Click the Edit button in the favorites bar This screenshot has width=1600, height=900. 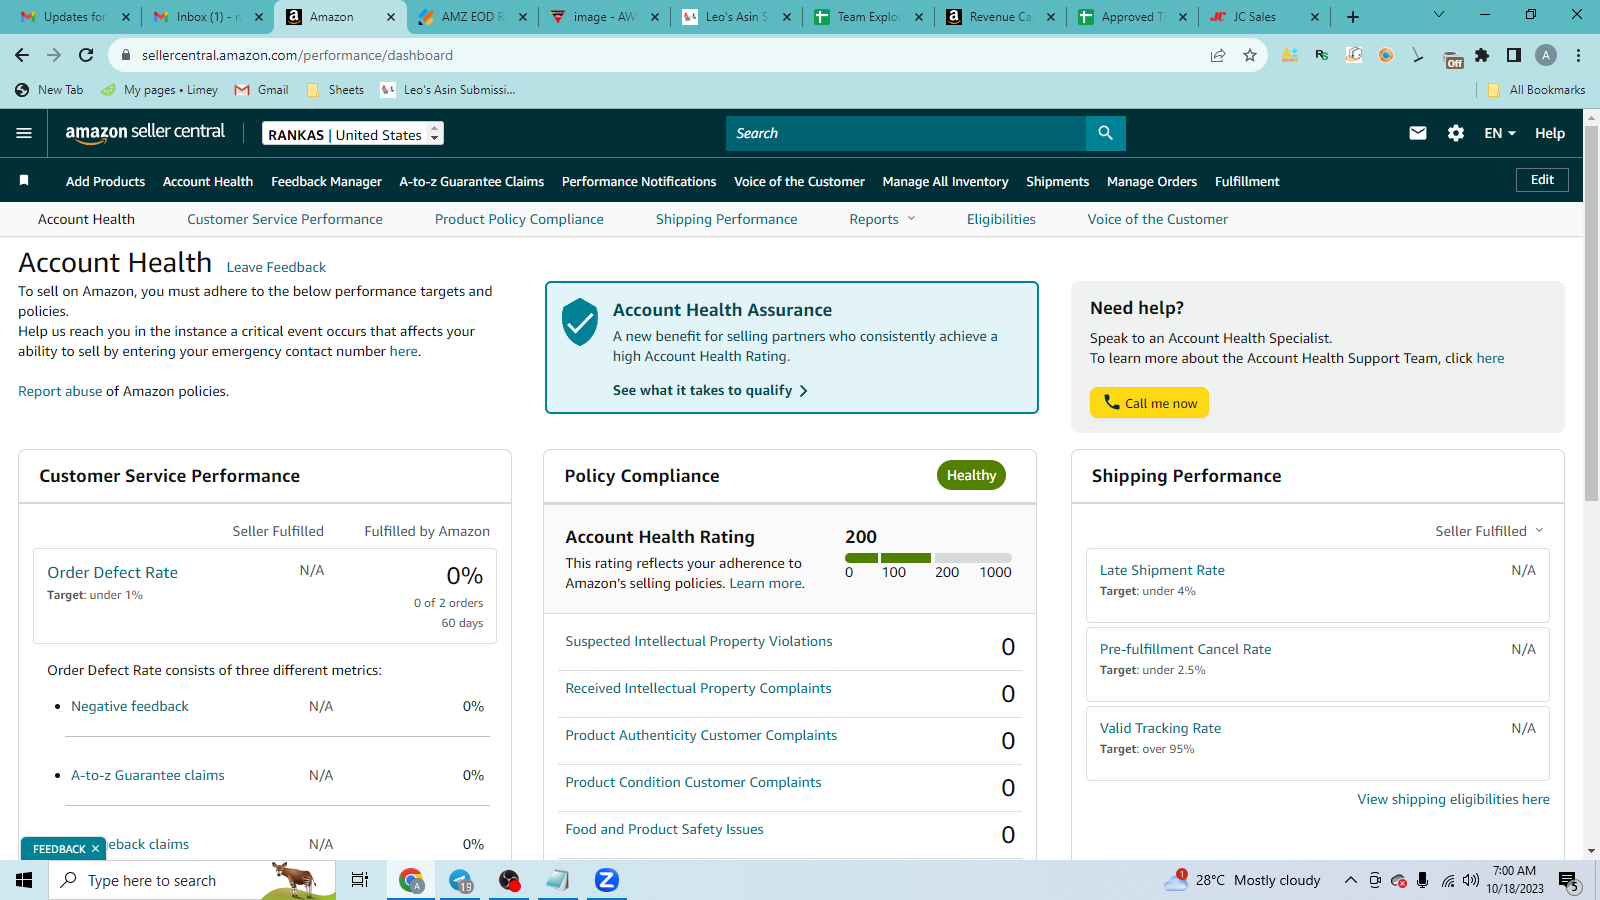1542,180
